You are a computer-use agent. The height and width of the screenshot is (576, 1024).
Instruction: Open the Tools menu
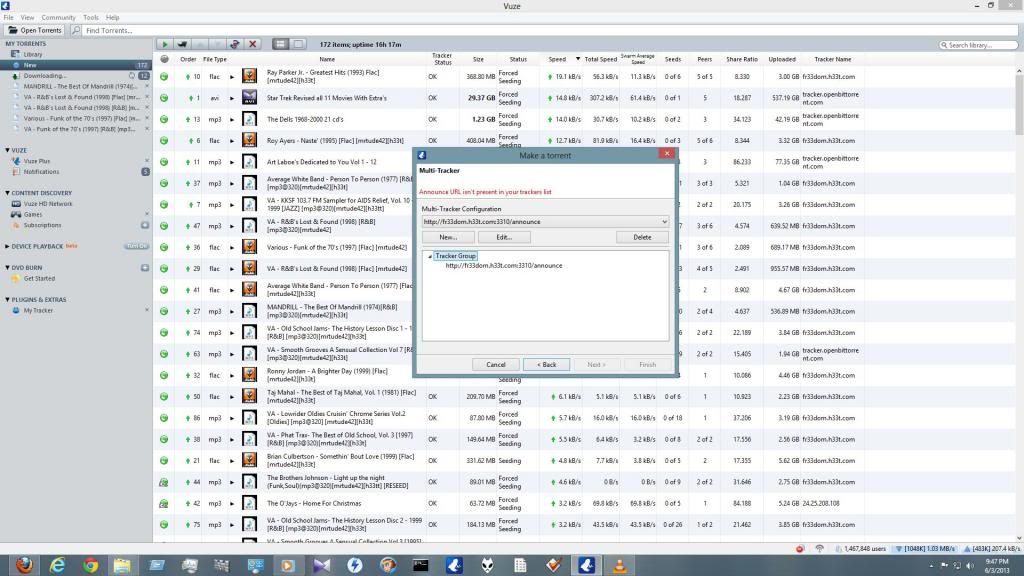[x=91, y=18]
